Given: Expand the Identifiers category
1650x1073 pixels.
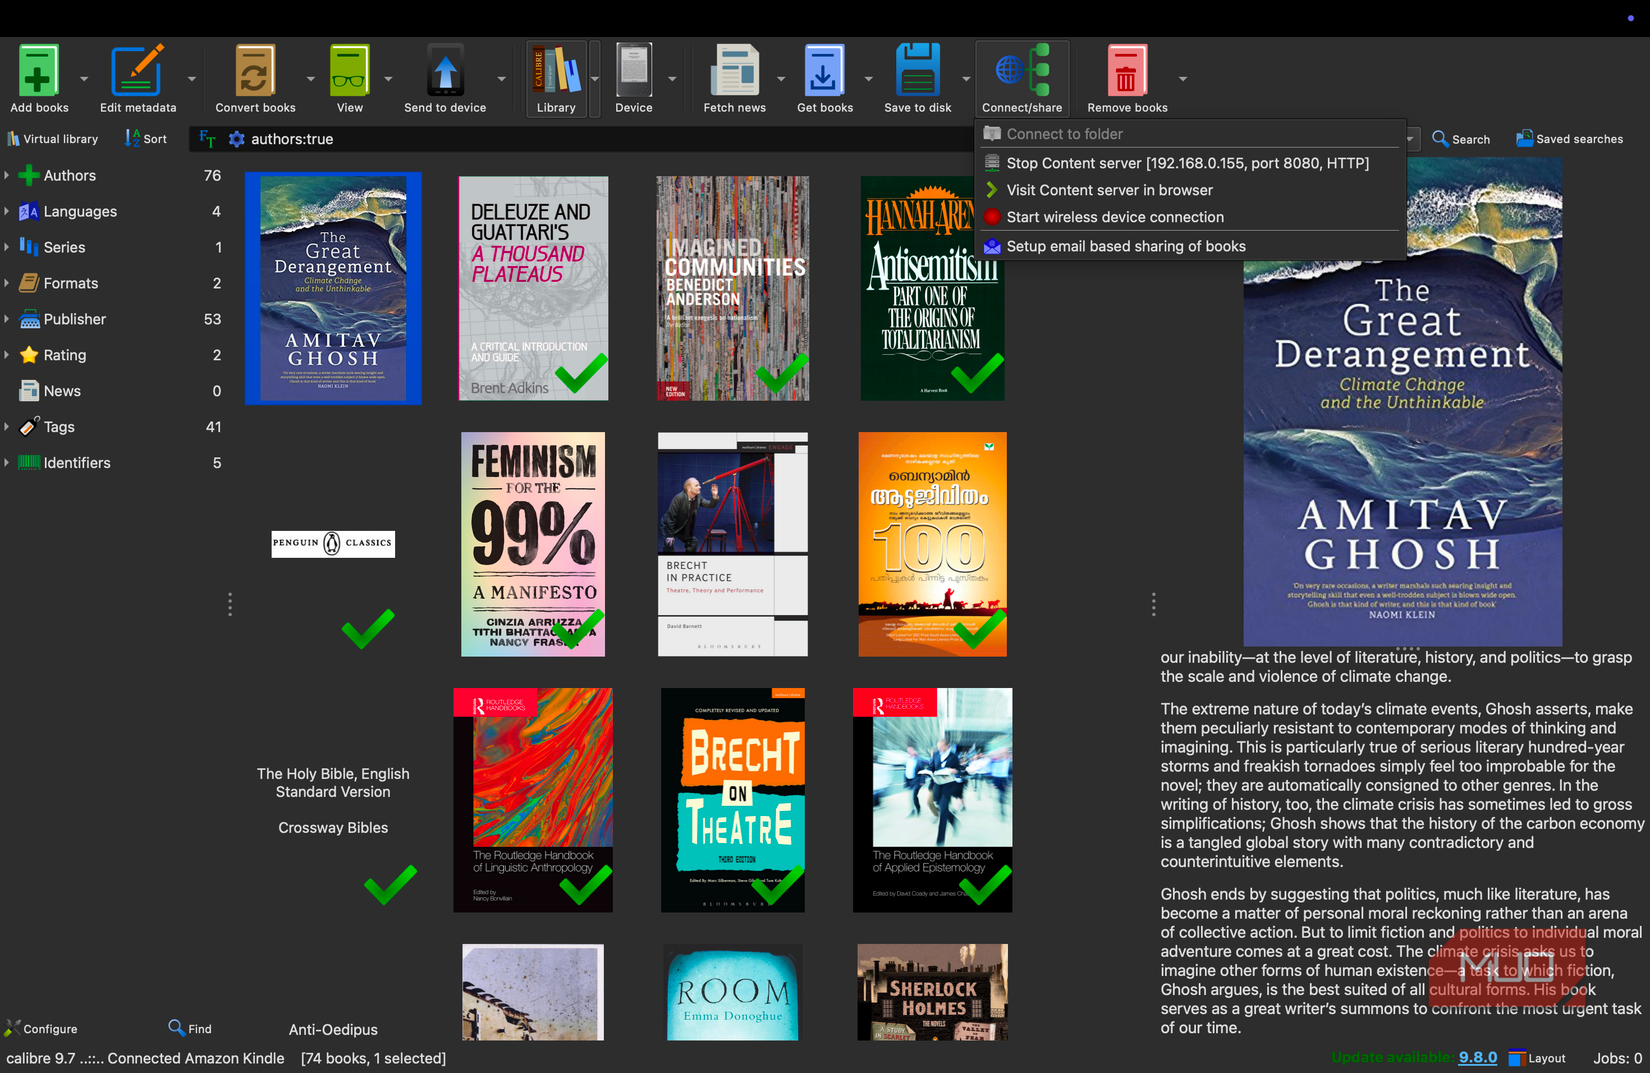Looking at the screenshot, I should point(7,463).
